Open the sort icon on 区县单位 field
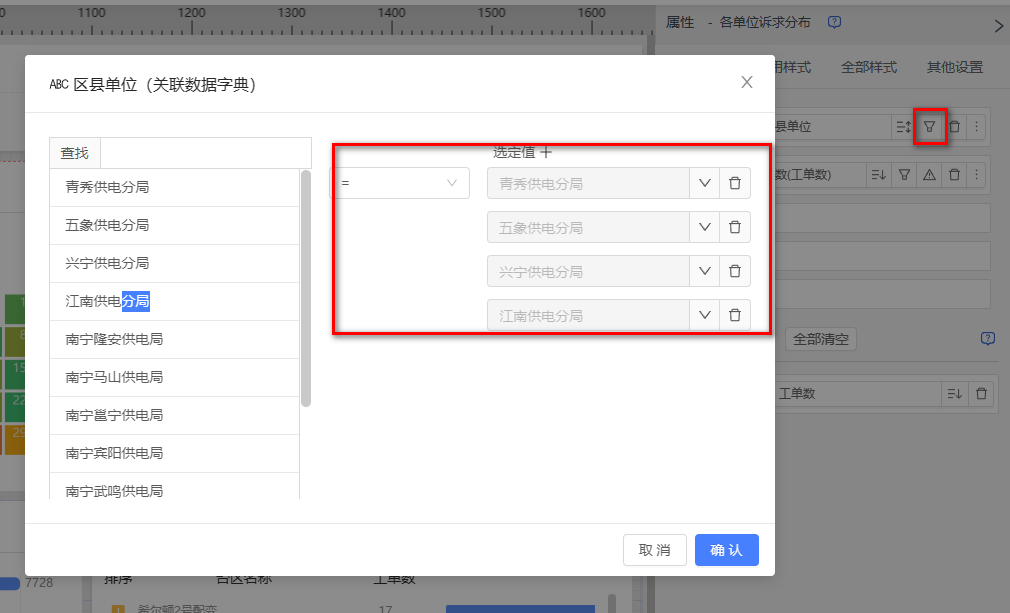The height and width of the screenshot is (613, 1010). point(903,127)
